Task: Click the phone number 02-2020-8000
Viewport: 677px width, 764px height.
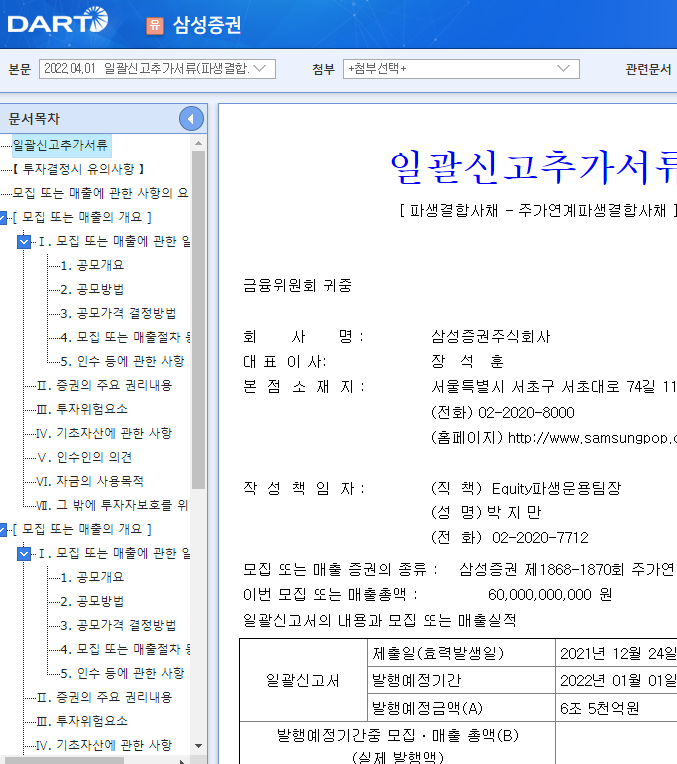Action: point(526,413)
